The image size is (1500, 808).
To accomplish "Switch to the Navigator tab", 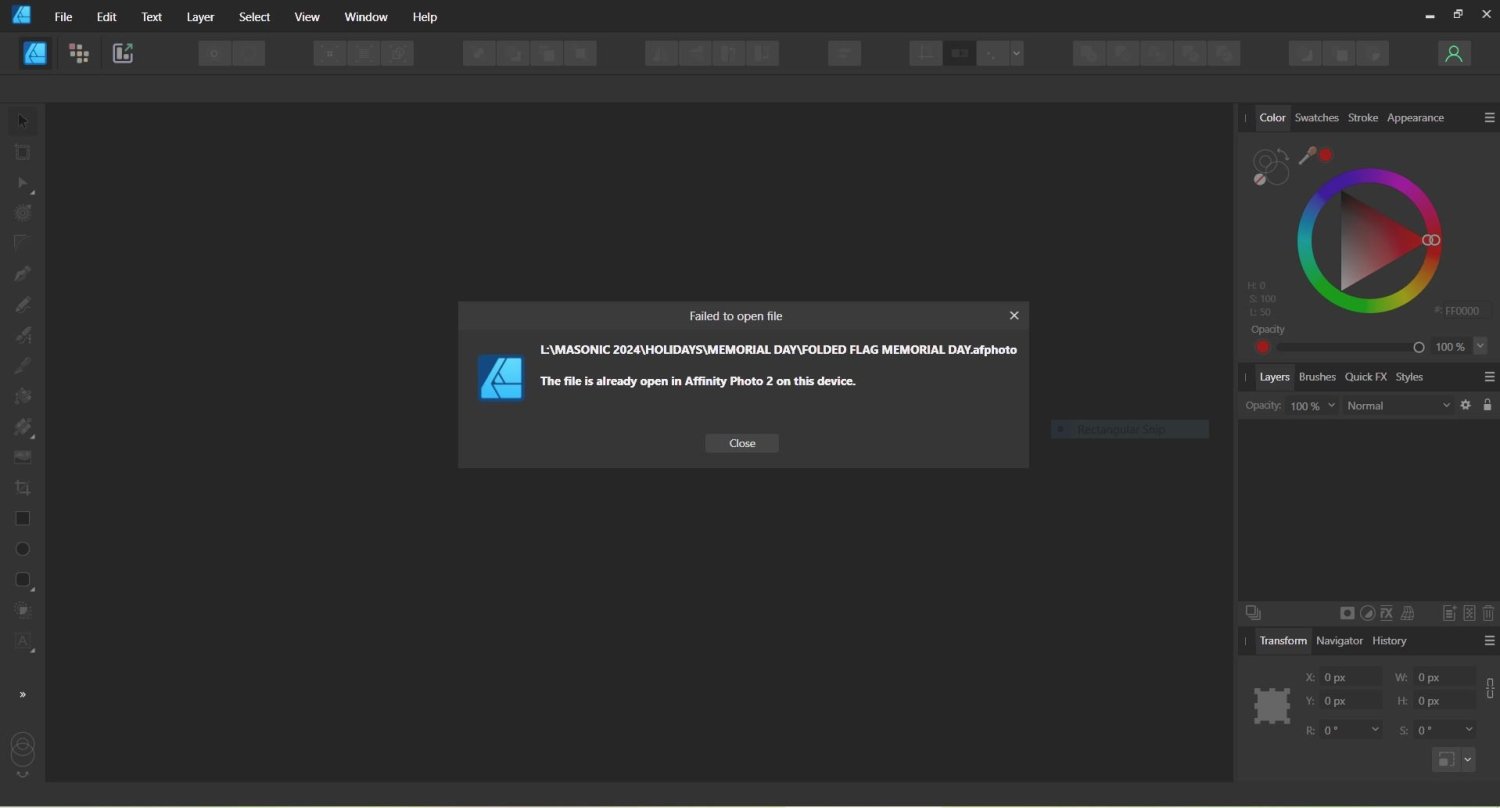I will (1339, 640).
